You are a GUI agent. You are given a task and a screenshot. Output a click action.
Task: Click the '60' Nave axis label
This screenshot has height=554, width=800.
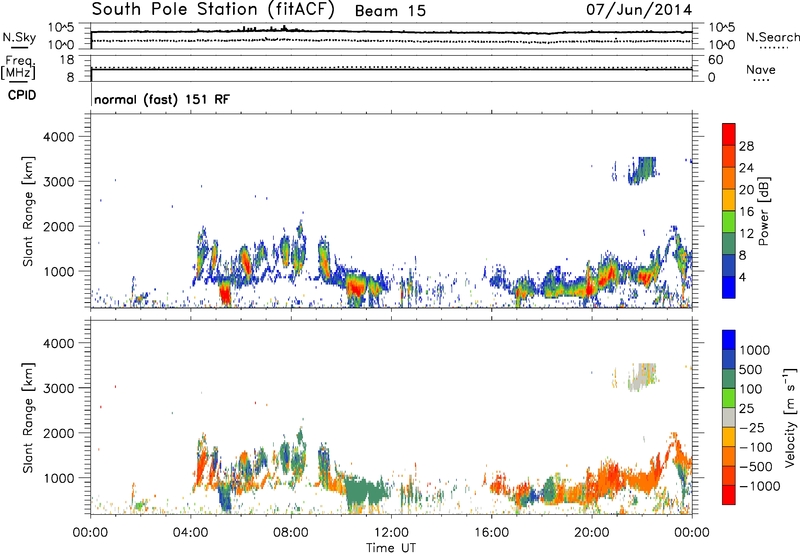click(x=715, y=60)
